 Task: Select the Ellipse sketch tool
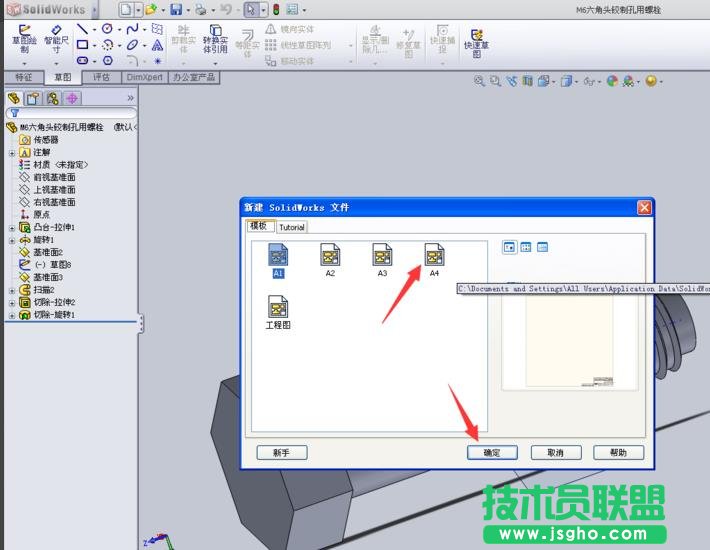coord(132,45)
